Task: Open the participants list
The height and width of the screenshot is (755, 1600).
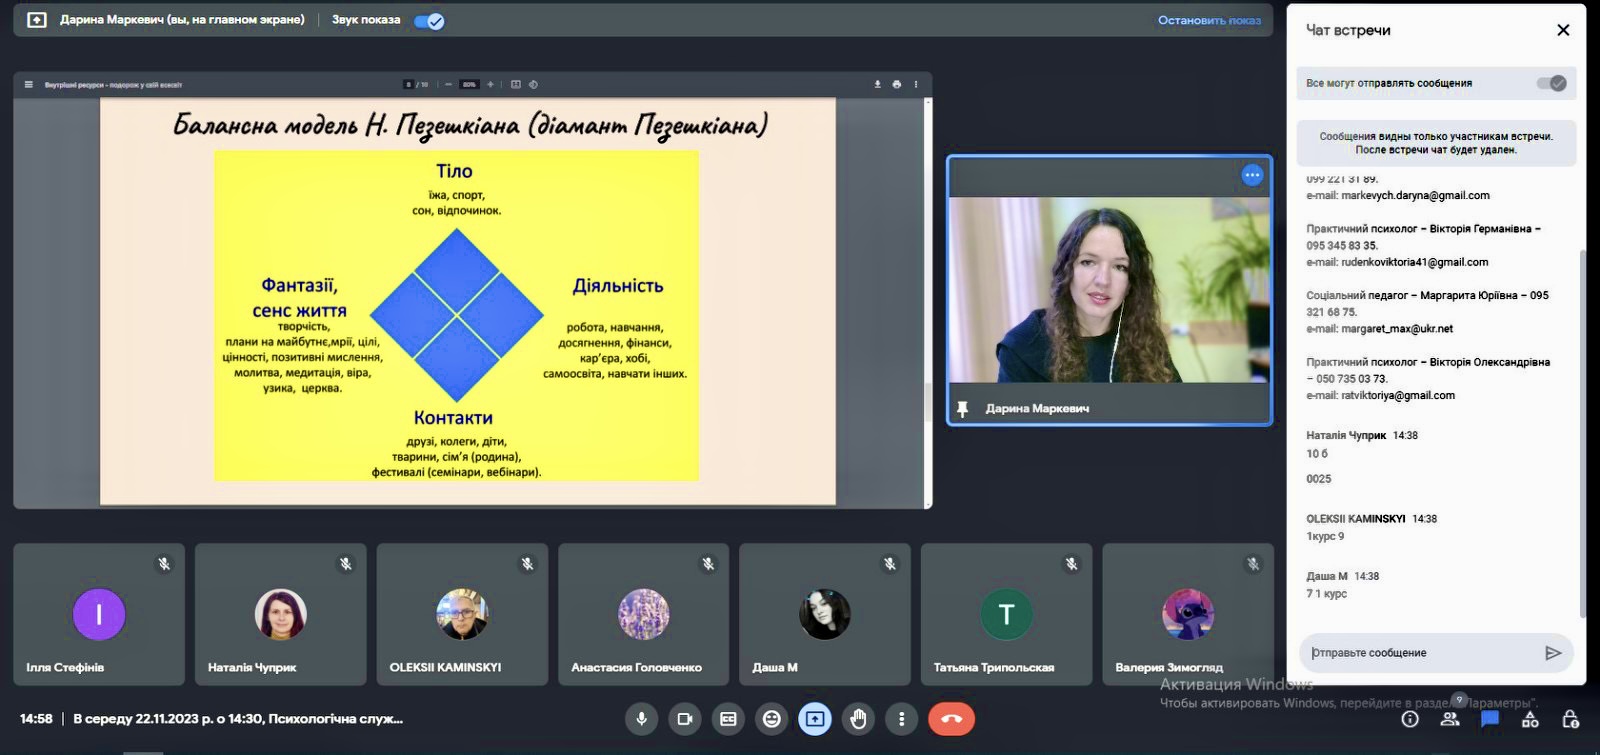Action: pyautogui.click(x=1450, y=719)
